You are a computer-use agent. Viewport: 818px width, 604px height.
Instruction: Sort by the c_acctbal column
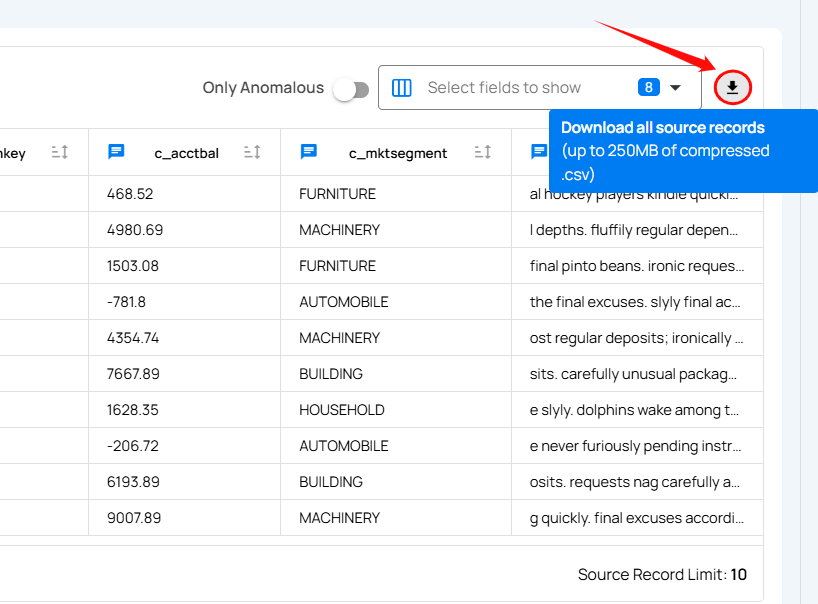(252, 152)
